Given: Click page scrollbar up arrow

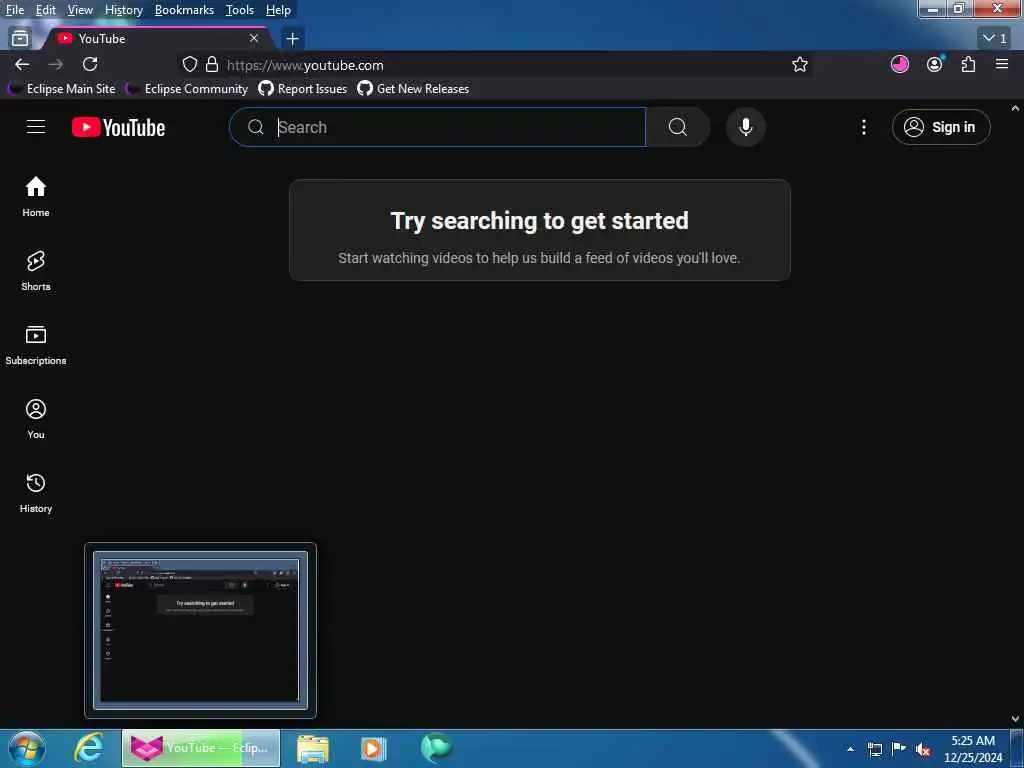Looking at the screenshot, I should pos(1016,108).
